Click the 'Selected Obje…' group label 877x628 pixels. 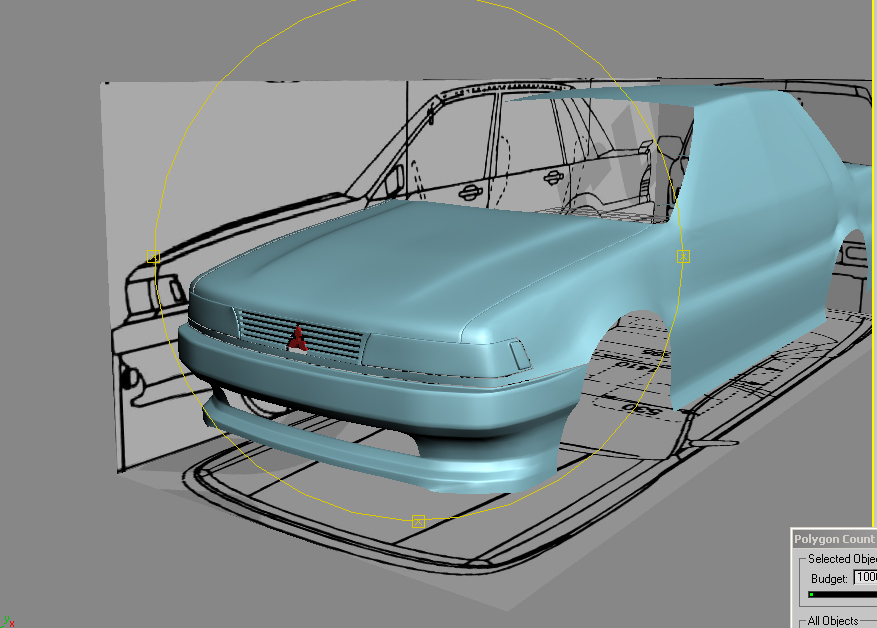pyautogui.click(x=842, y=559)
